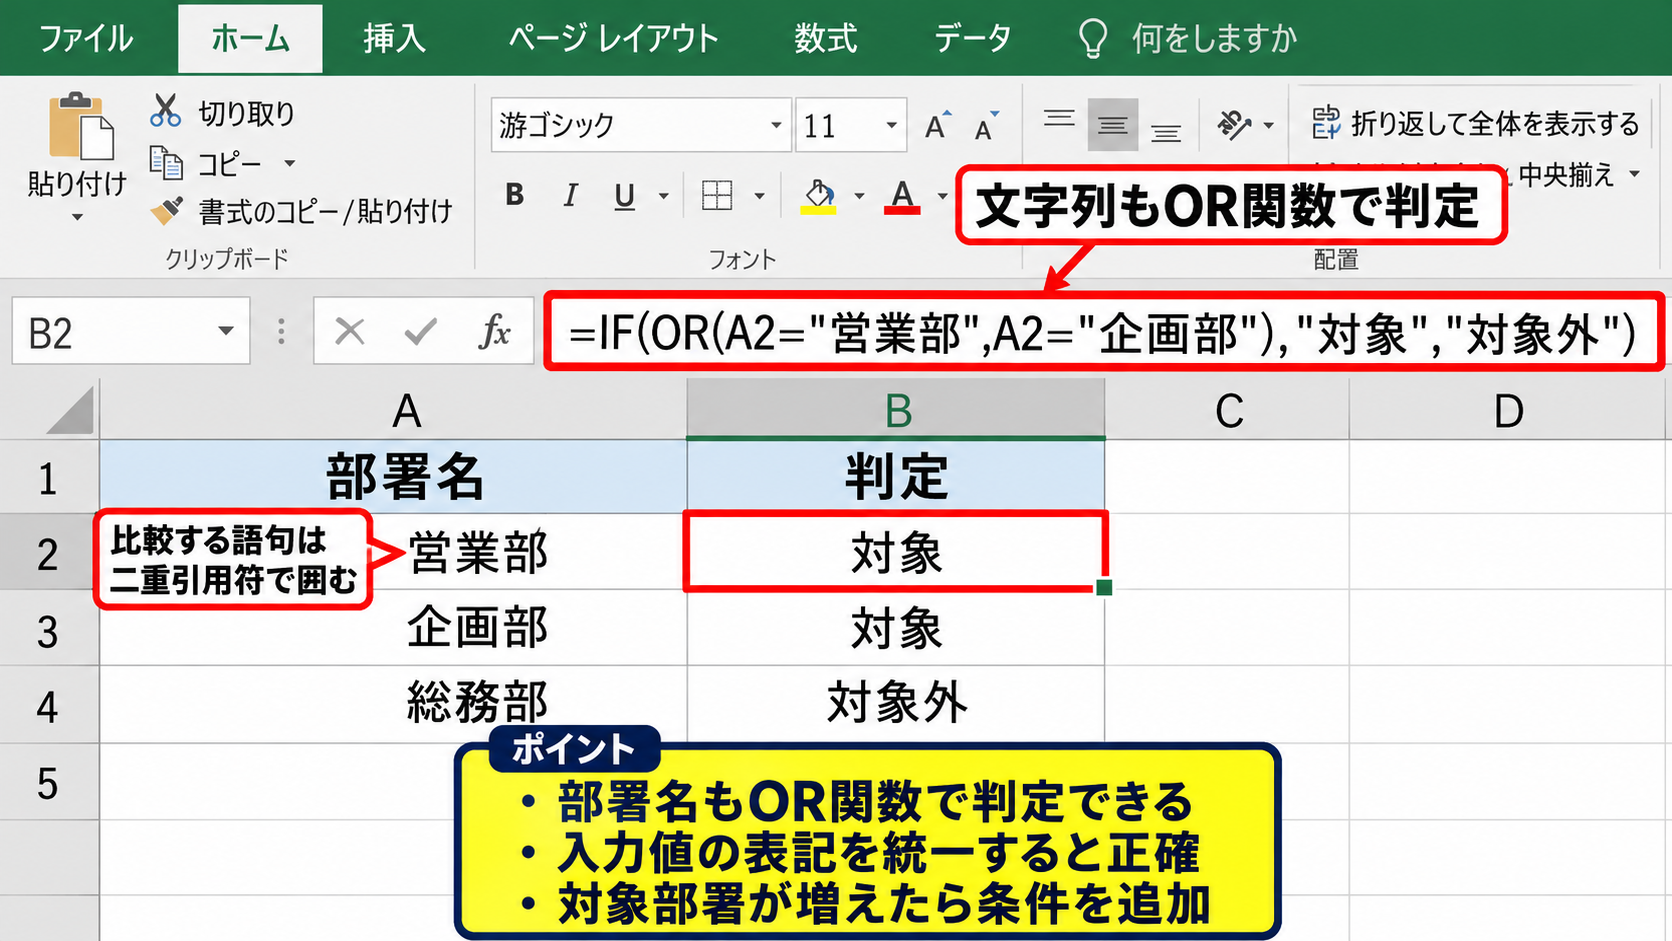Image resolution: width=1672 pixels, height=941 pixels.
Task: Toggle Italic formatting
Action: point(570,195)
